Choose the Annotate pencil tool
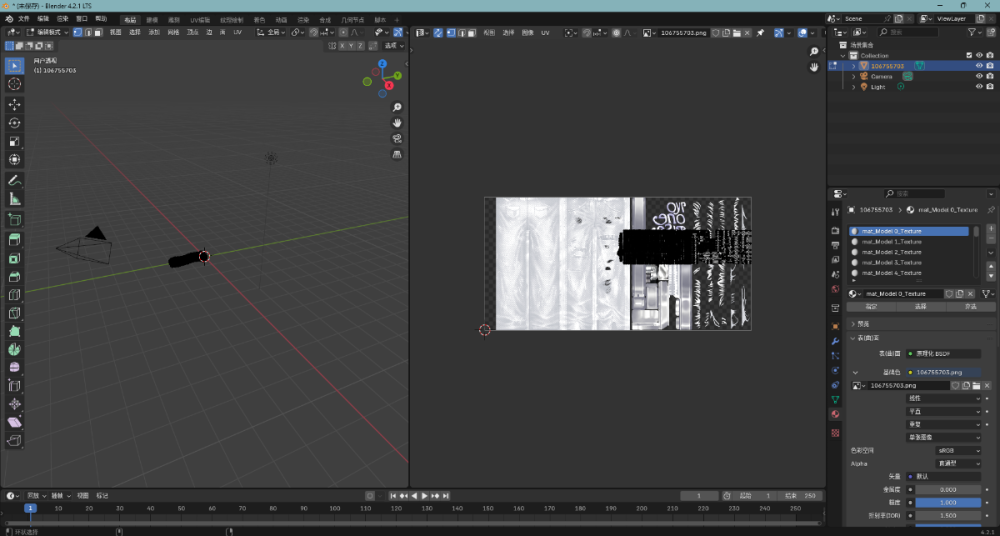The image size is (1000, 536). pos(15,181)
